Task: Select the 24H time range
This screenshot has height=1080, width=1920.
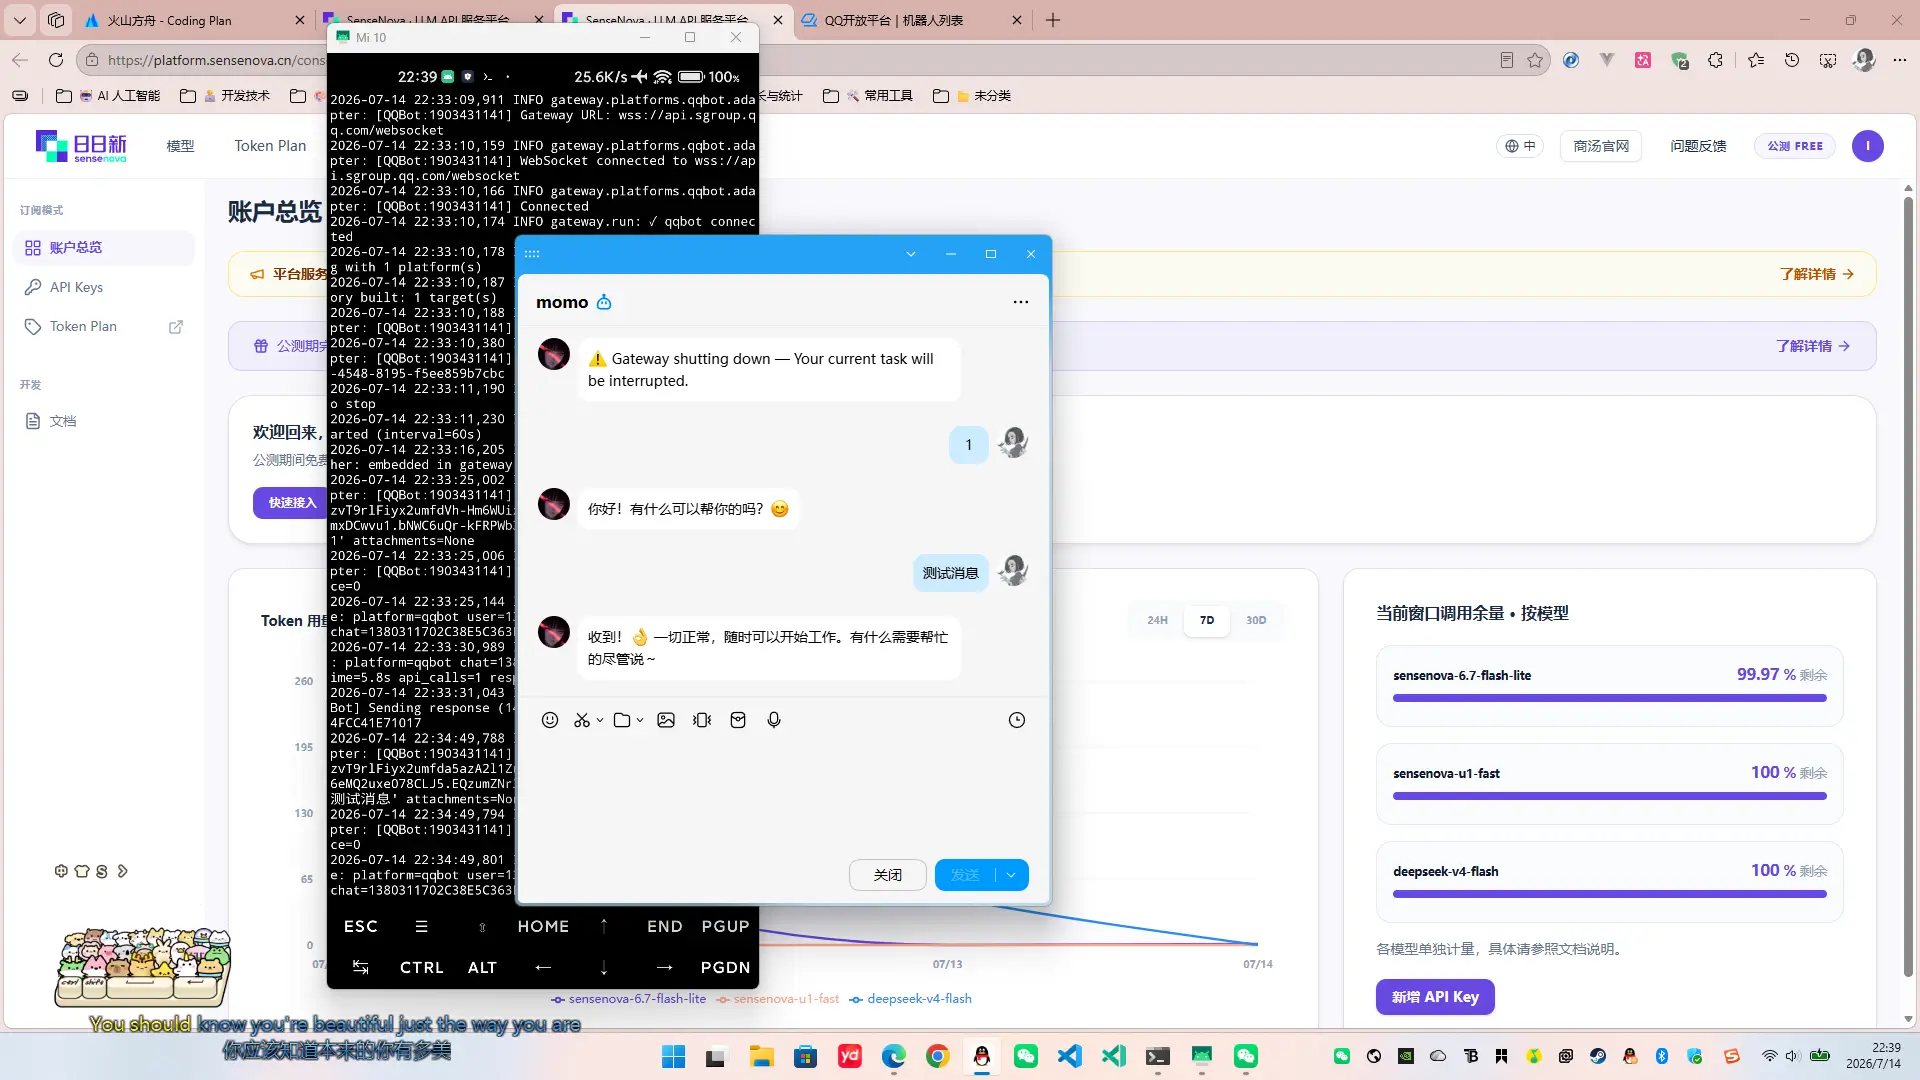Action: tap(1157, 620)
